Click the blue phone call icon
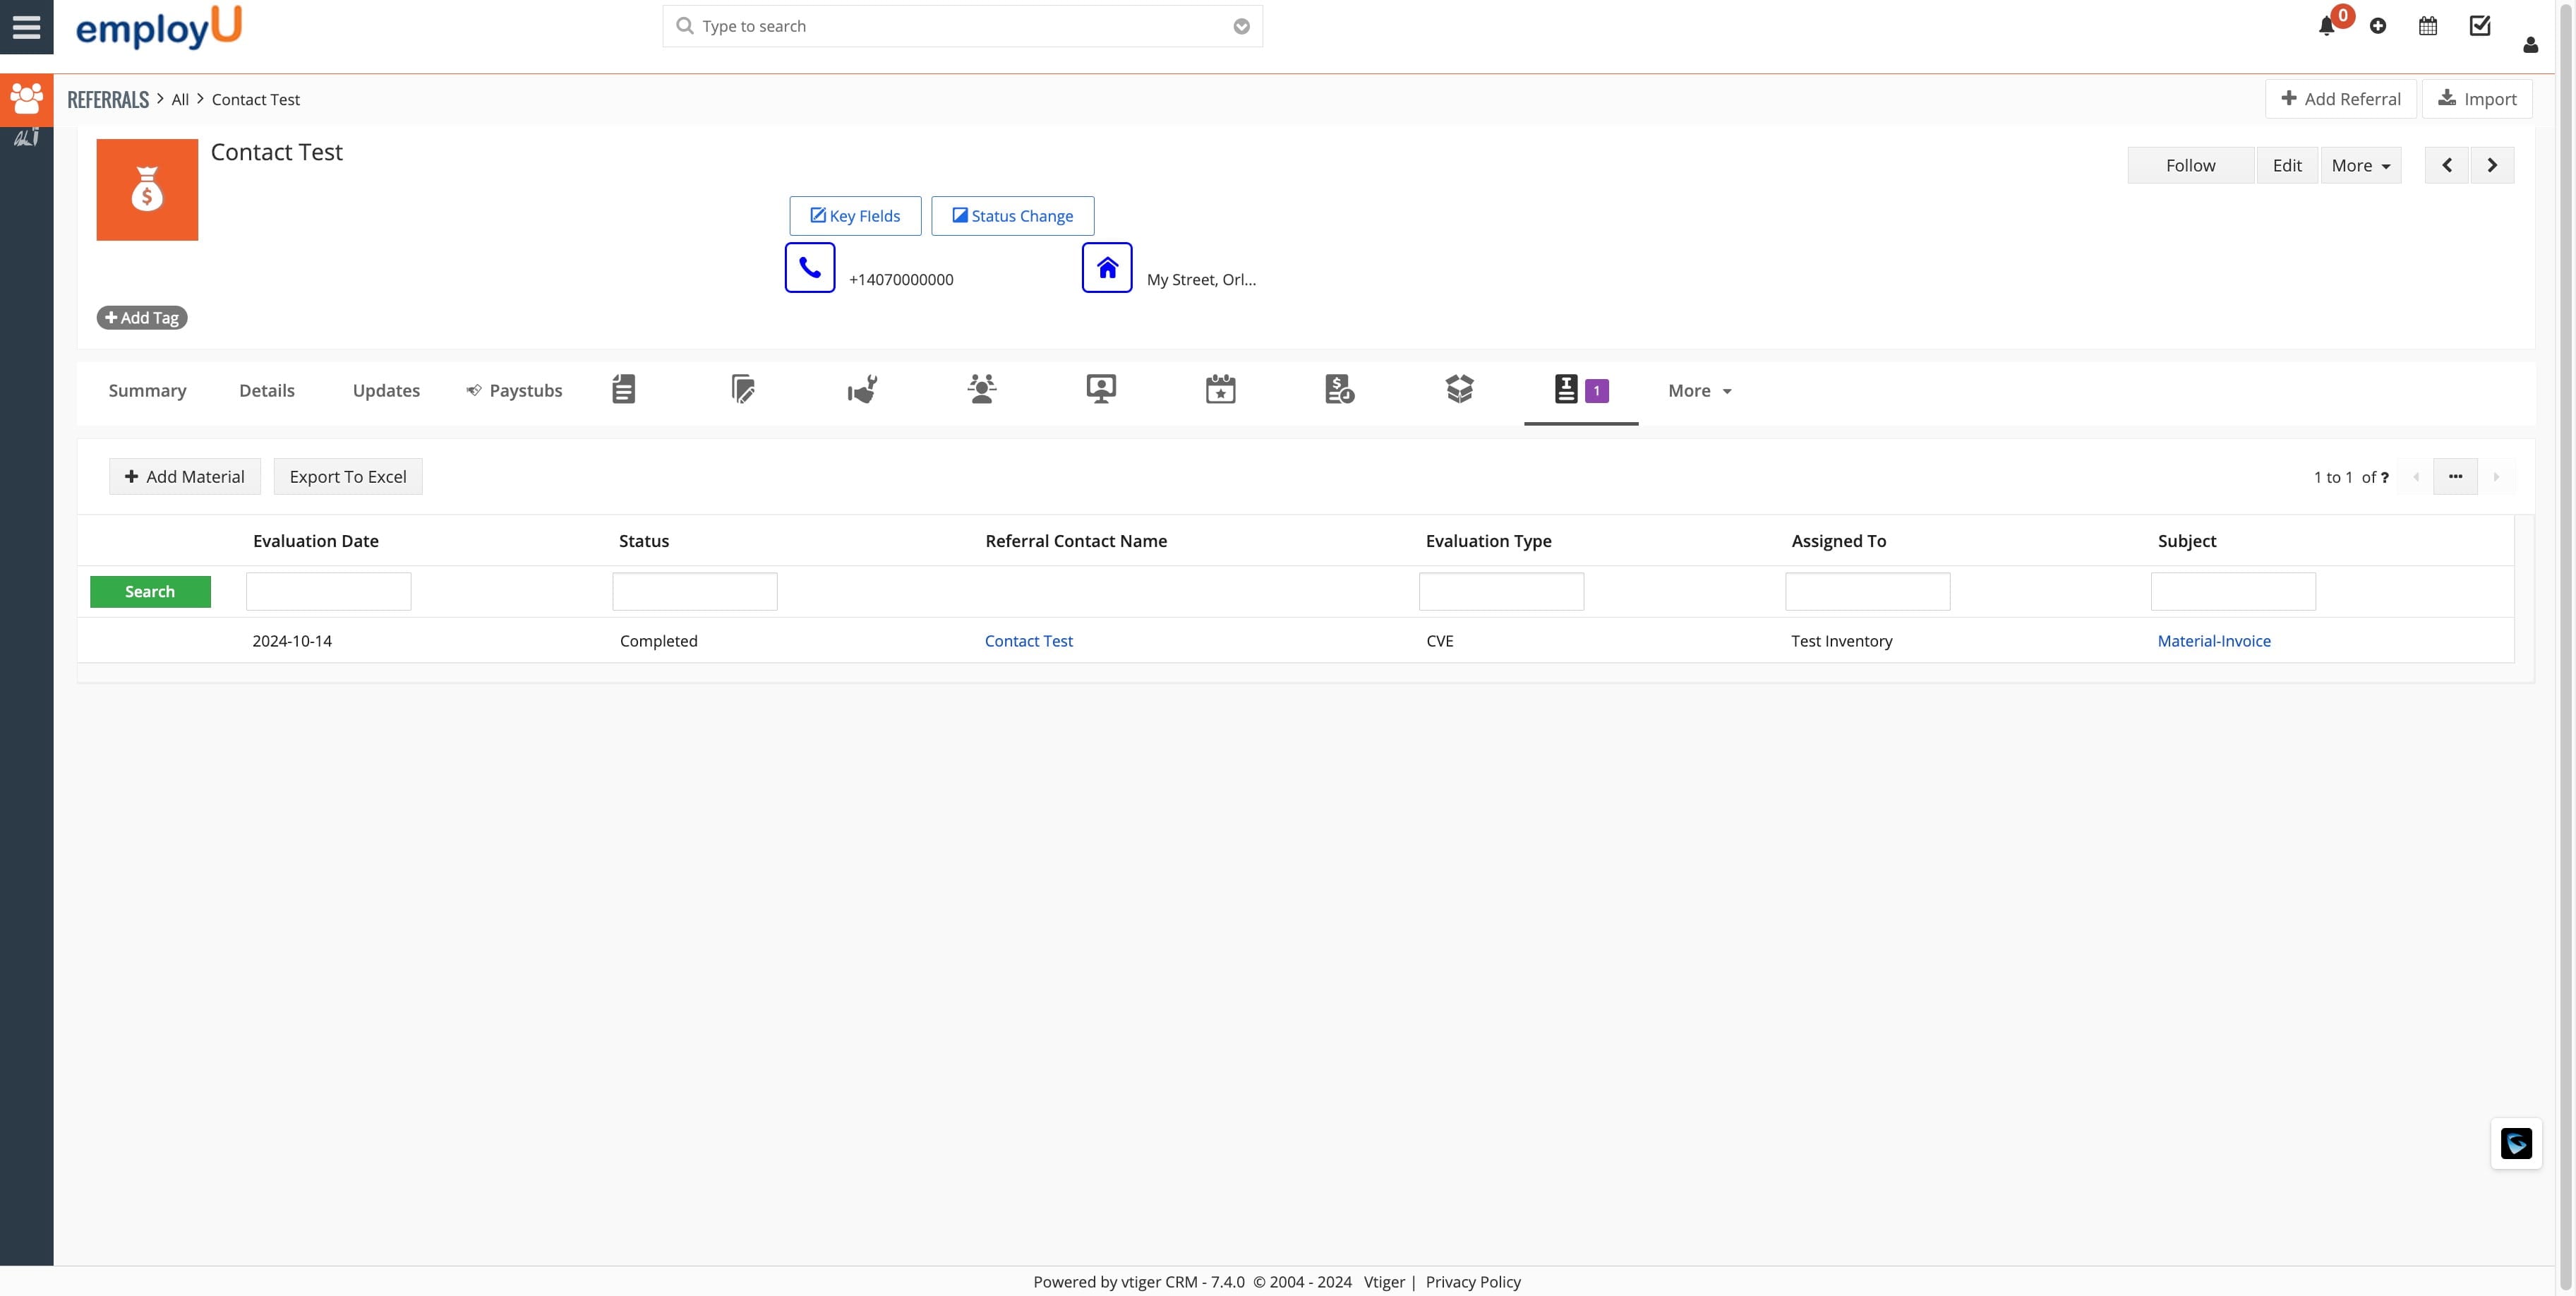Screen dimensions: 2576x1296 tap(809, 267)
